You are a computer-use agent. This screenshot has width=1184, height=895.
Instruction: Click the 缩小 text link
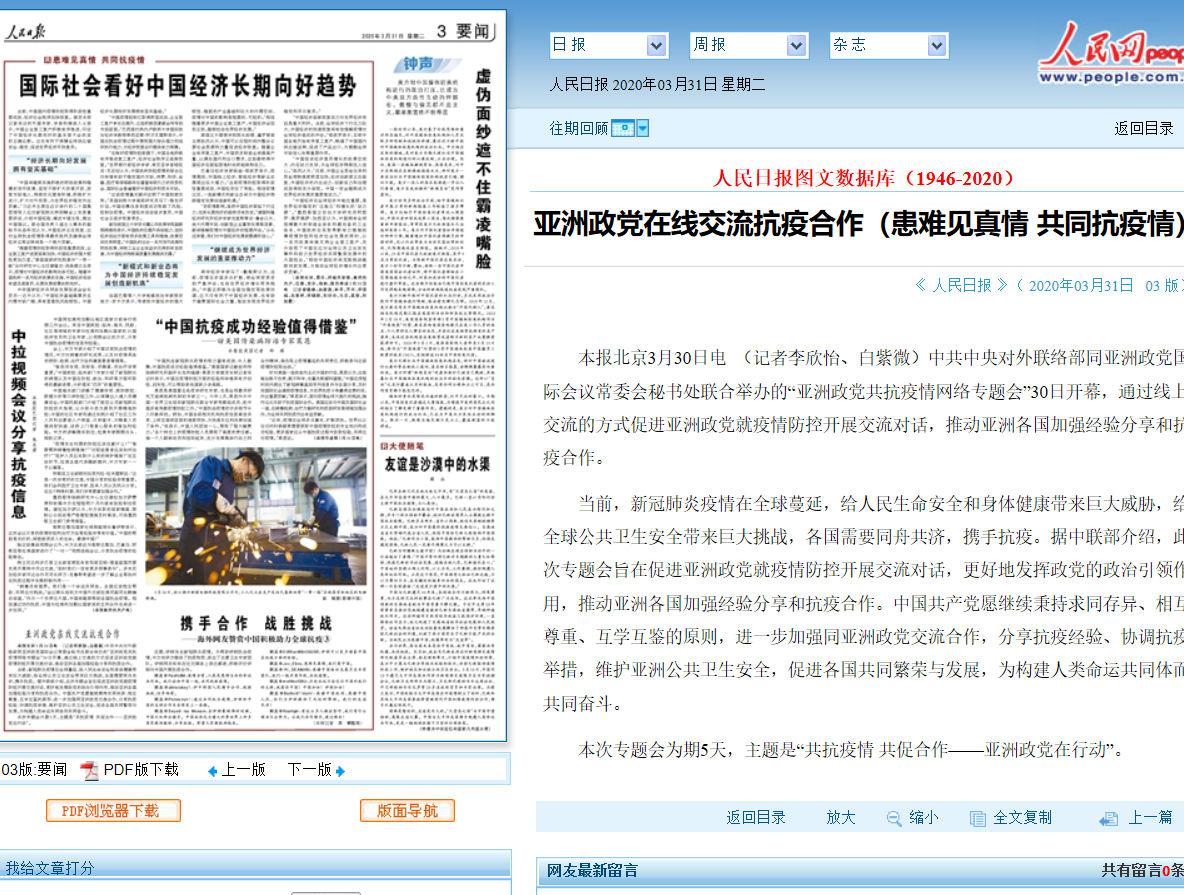tap(923, 817)
